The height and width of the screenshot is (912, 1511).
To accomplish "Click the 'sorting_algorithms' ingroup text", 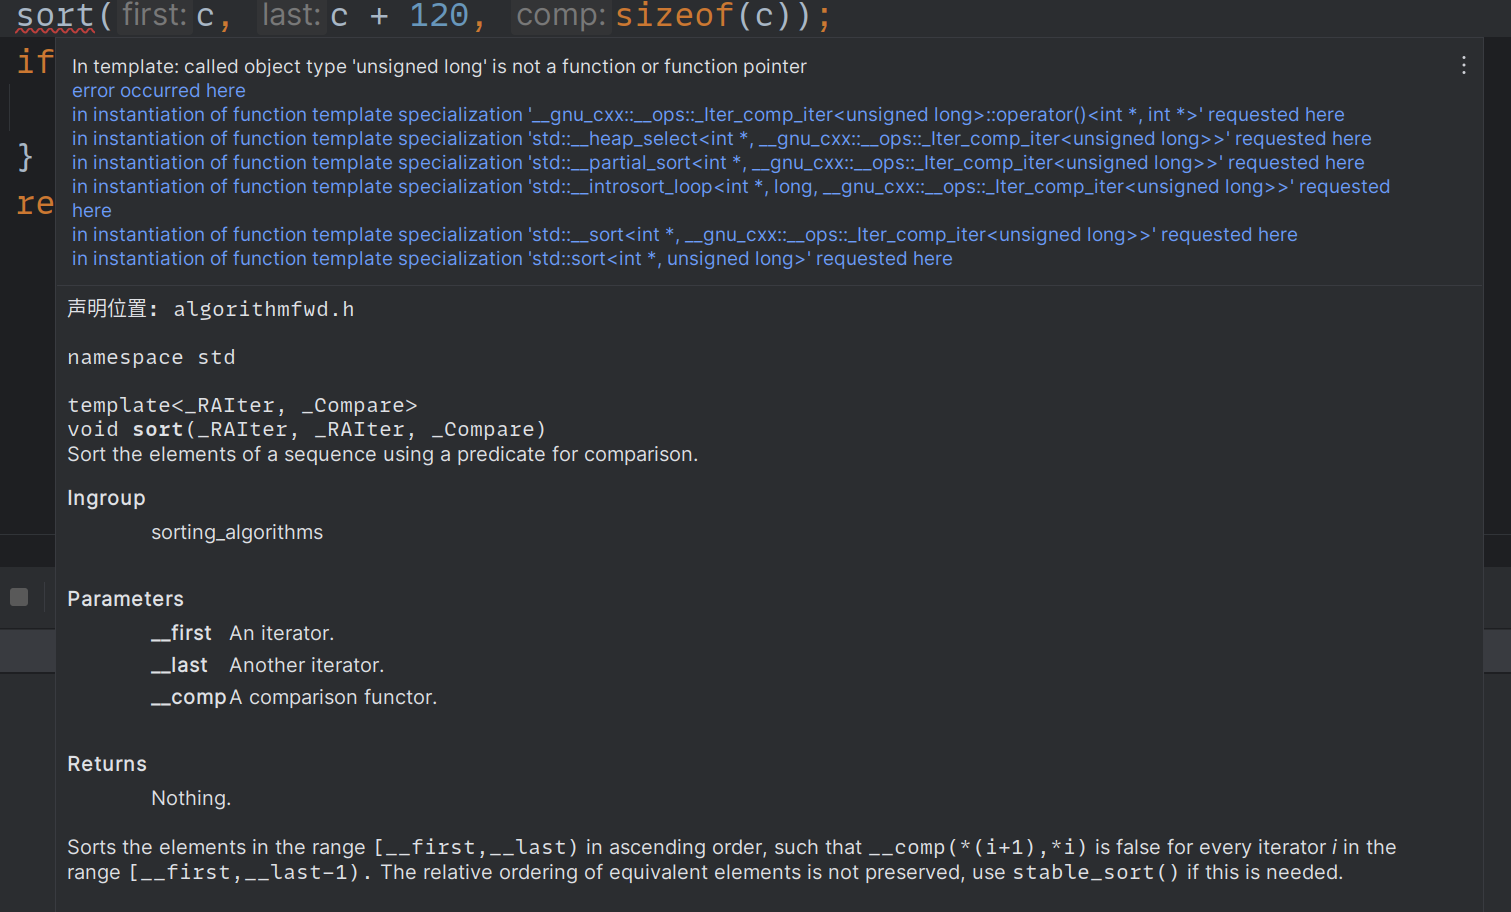I will click(x=237, y=532).
